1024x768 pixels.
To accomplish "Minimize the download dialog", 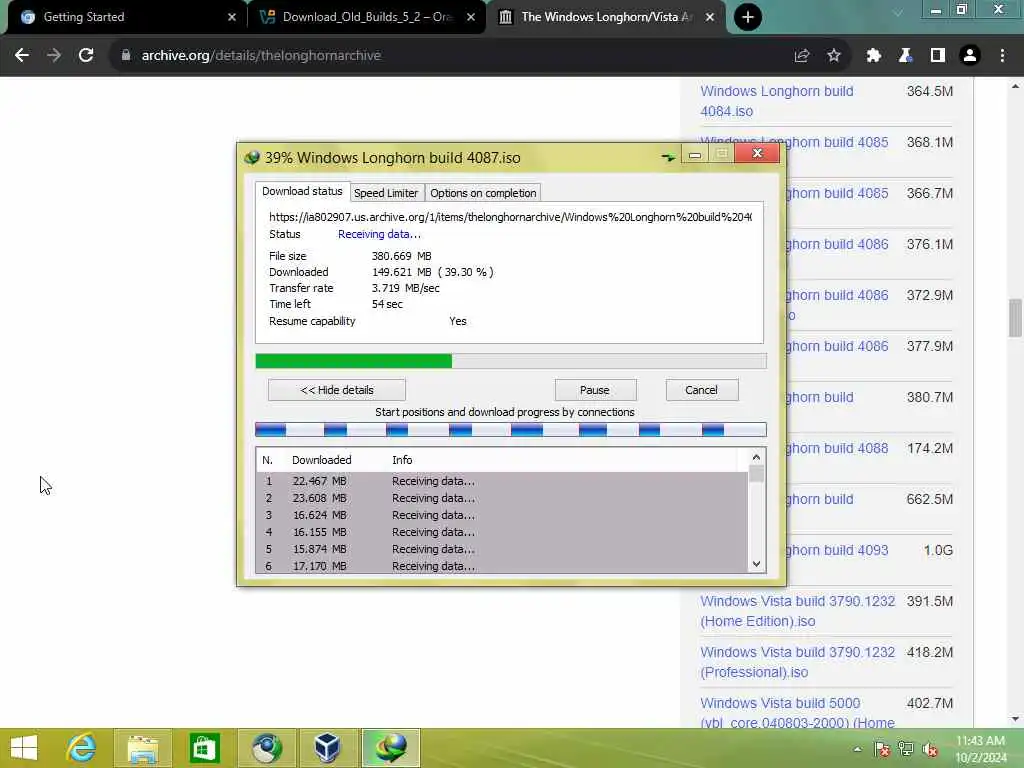I will point(695,154).
